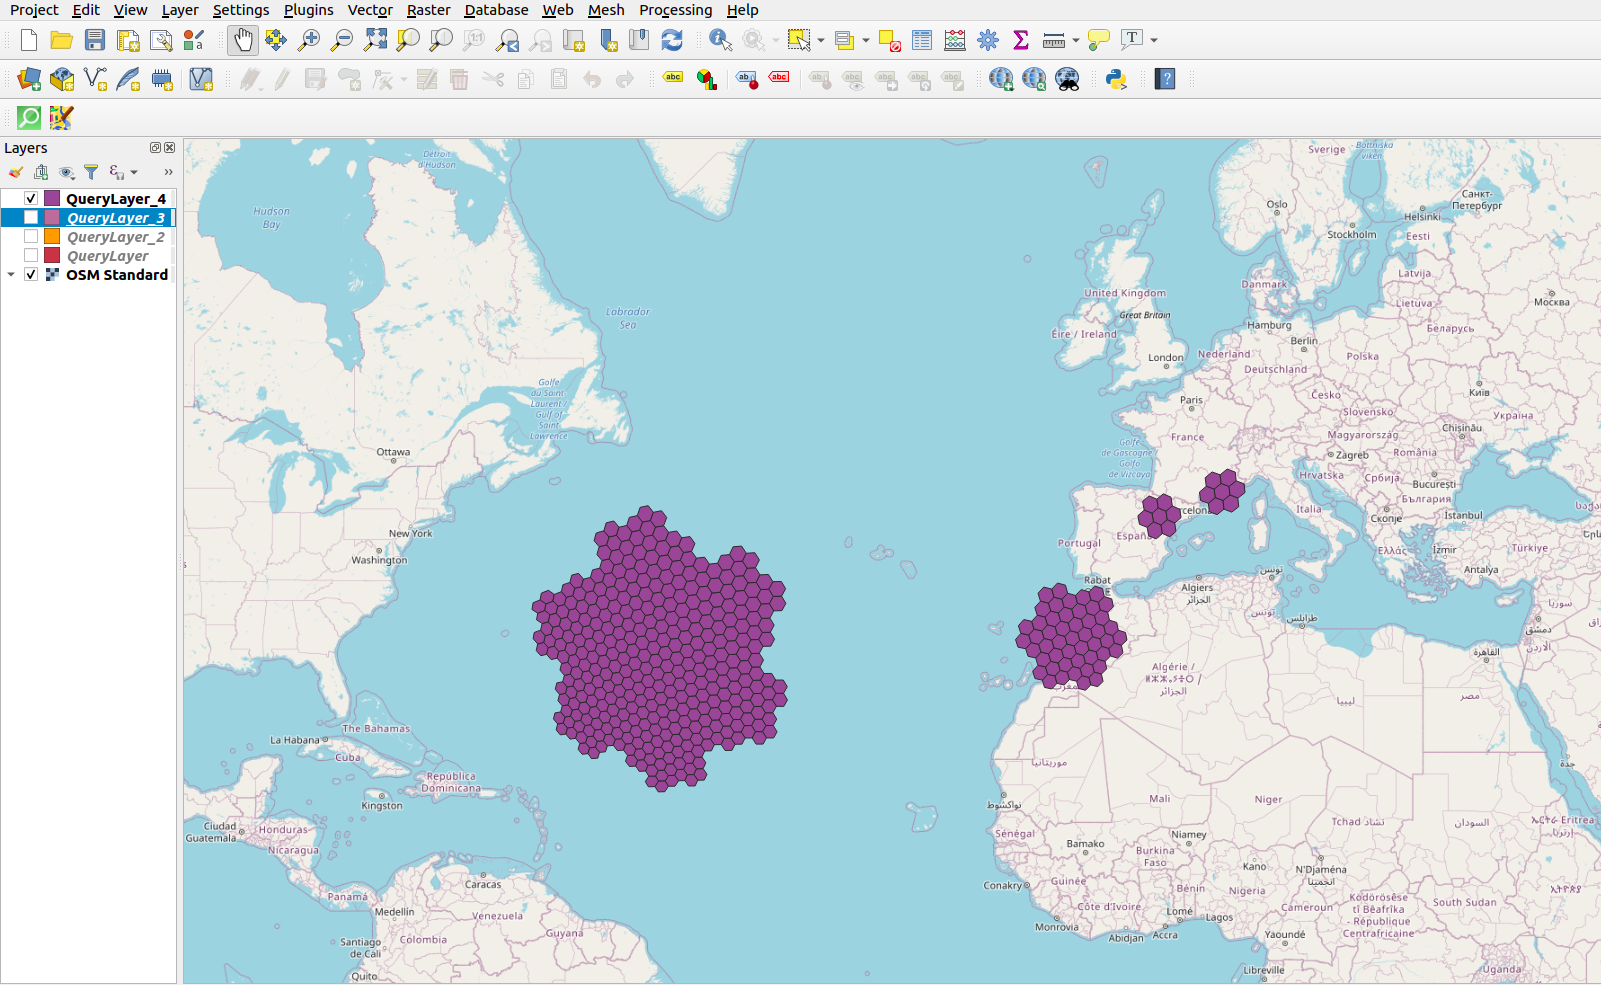Uncheck QueryLayer_4 visibility checkbox
The width and height of the screenshot is (1601, 985).
coord(31,199)
